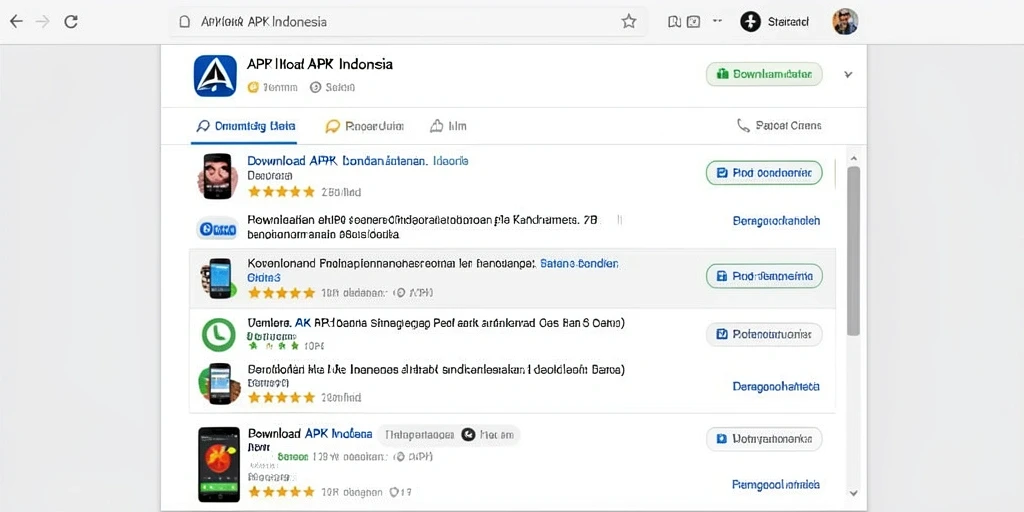Viewport: 1024px width, 512px height.
Task: Open the thumbs-up klm tab
Action: tap(448, 126)
